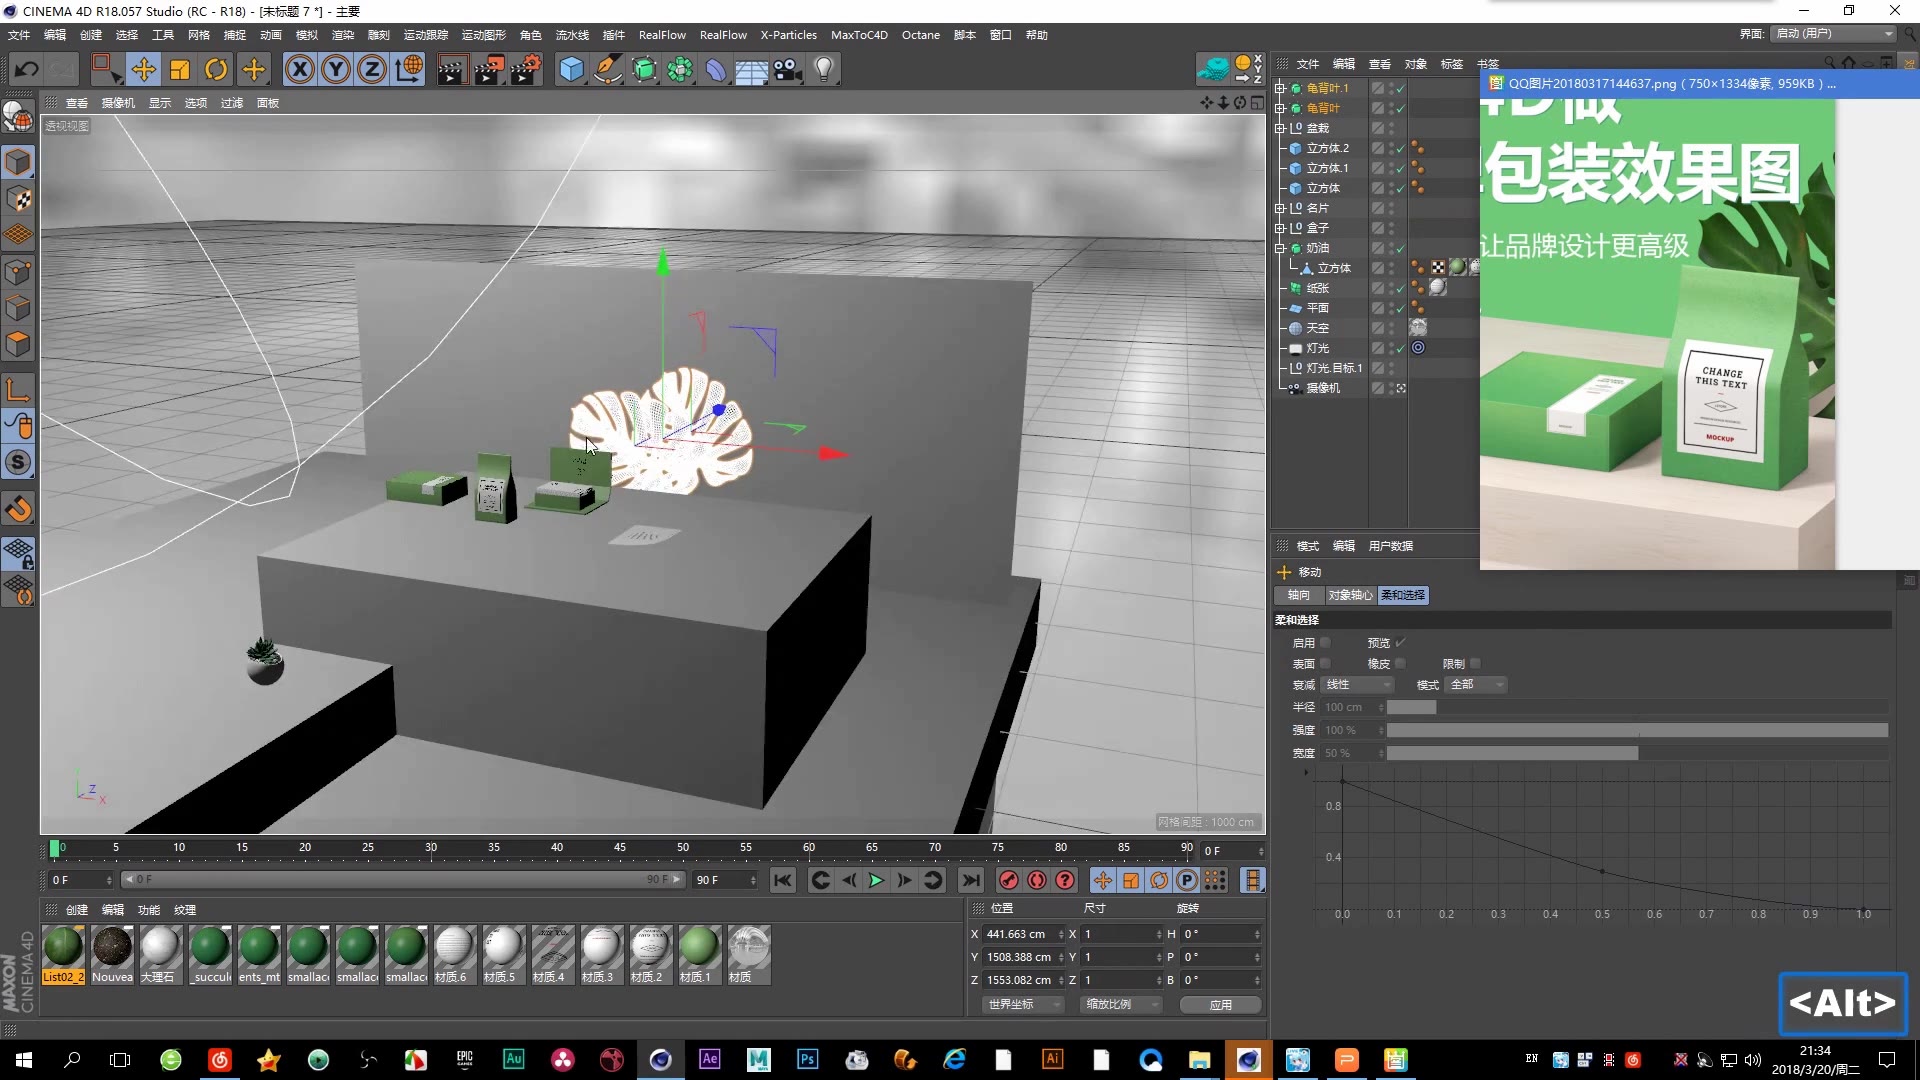1920x1080 pixels.
Task: Click the Render to Picture Viewer icon
Action: tap(488, 69)
